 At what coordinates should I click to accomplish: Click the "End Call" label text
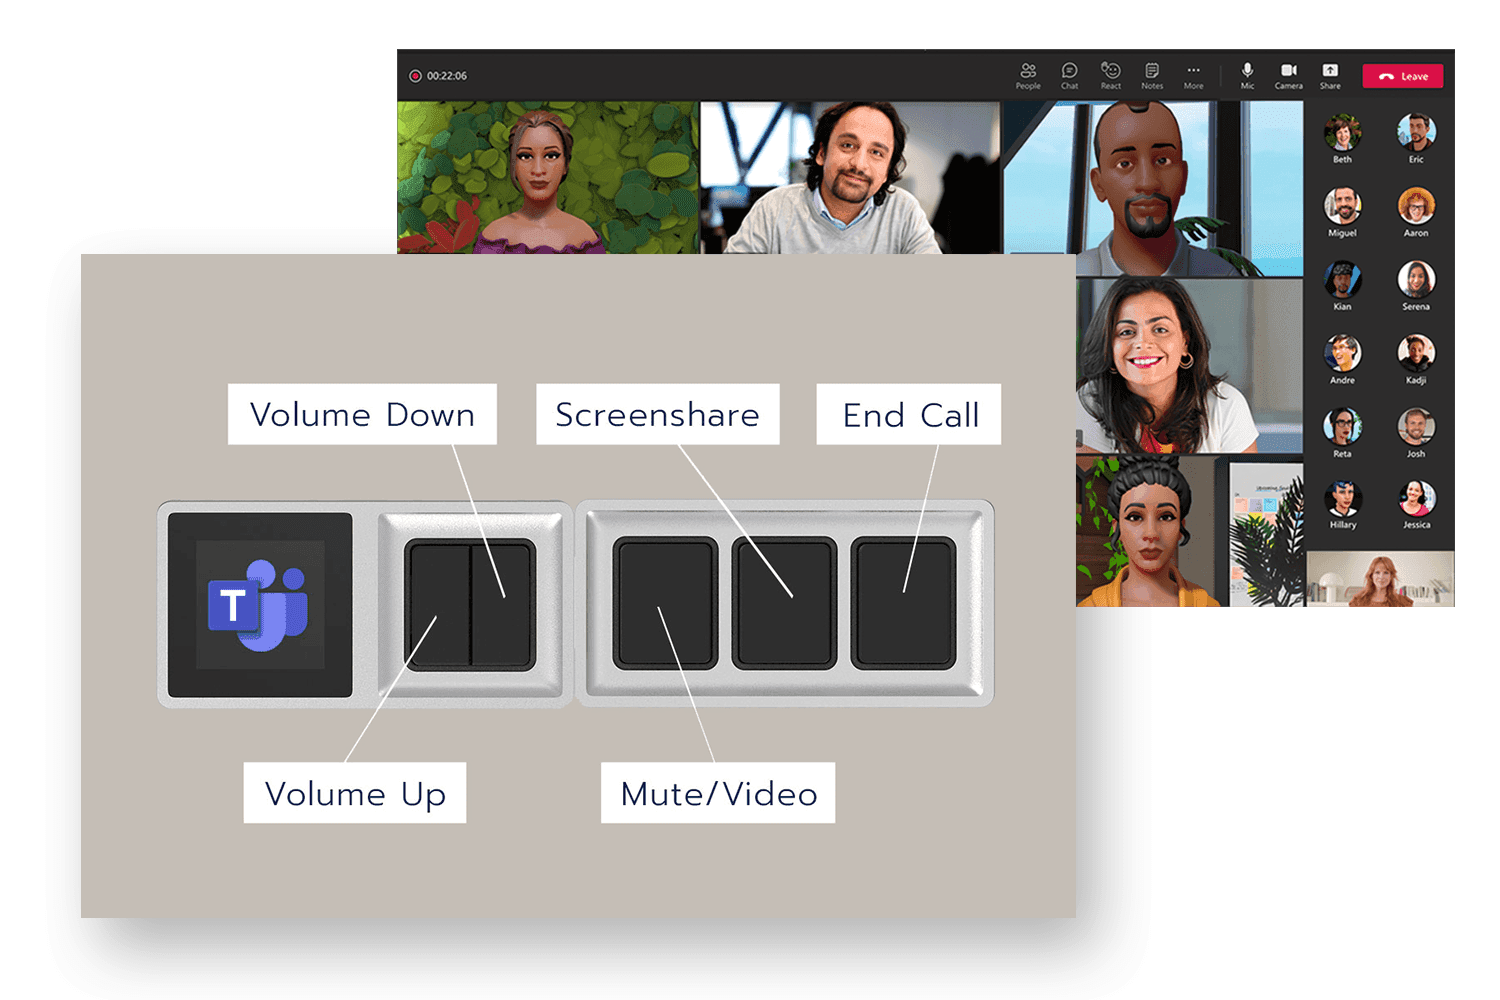pos(910,415)
